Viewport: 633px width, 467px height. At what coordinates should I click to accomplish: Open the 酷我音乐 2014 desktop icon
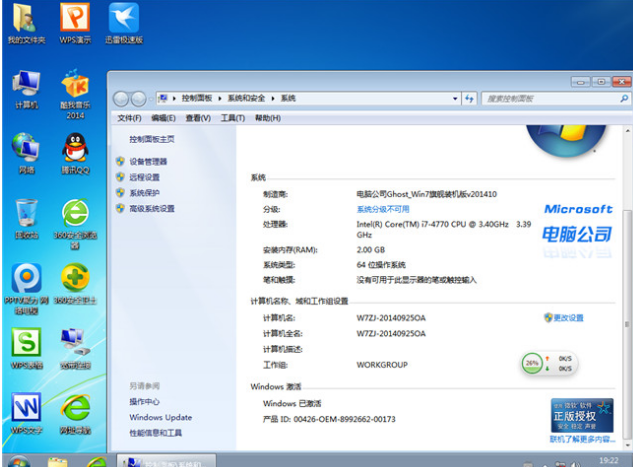[x=75, y=94]
